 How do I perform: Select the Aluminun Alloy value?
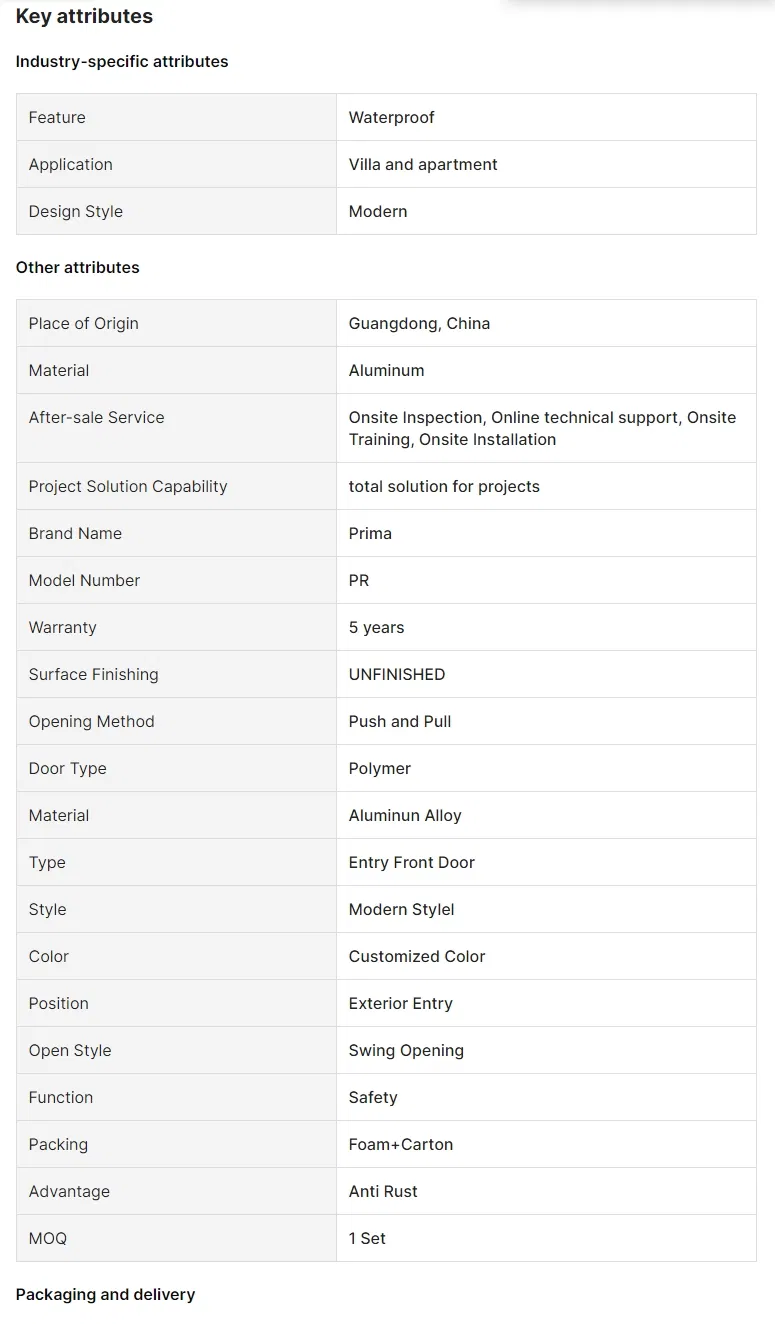click(x=405, y=815)
